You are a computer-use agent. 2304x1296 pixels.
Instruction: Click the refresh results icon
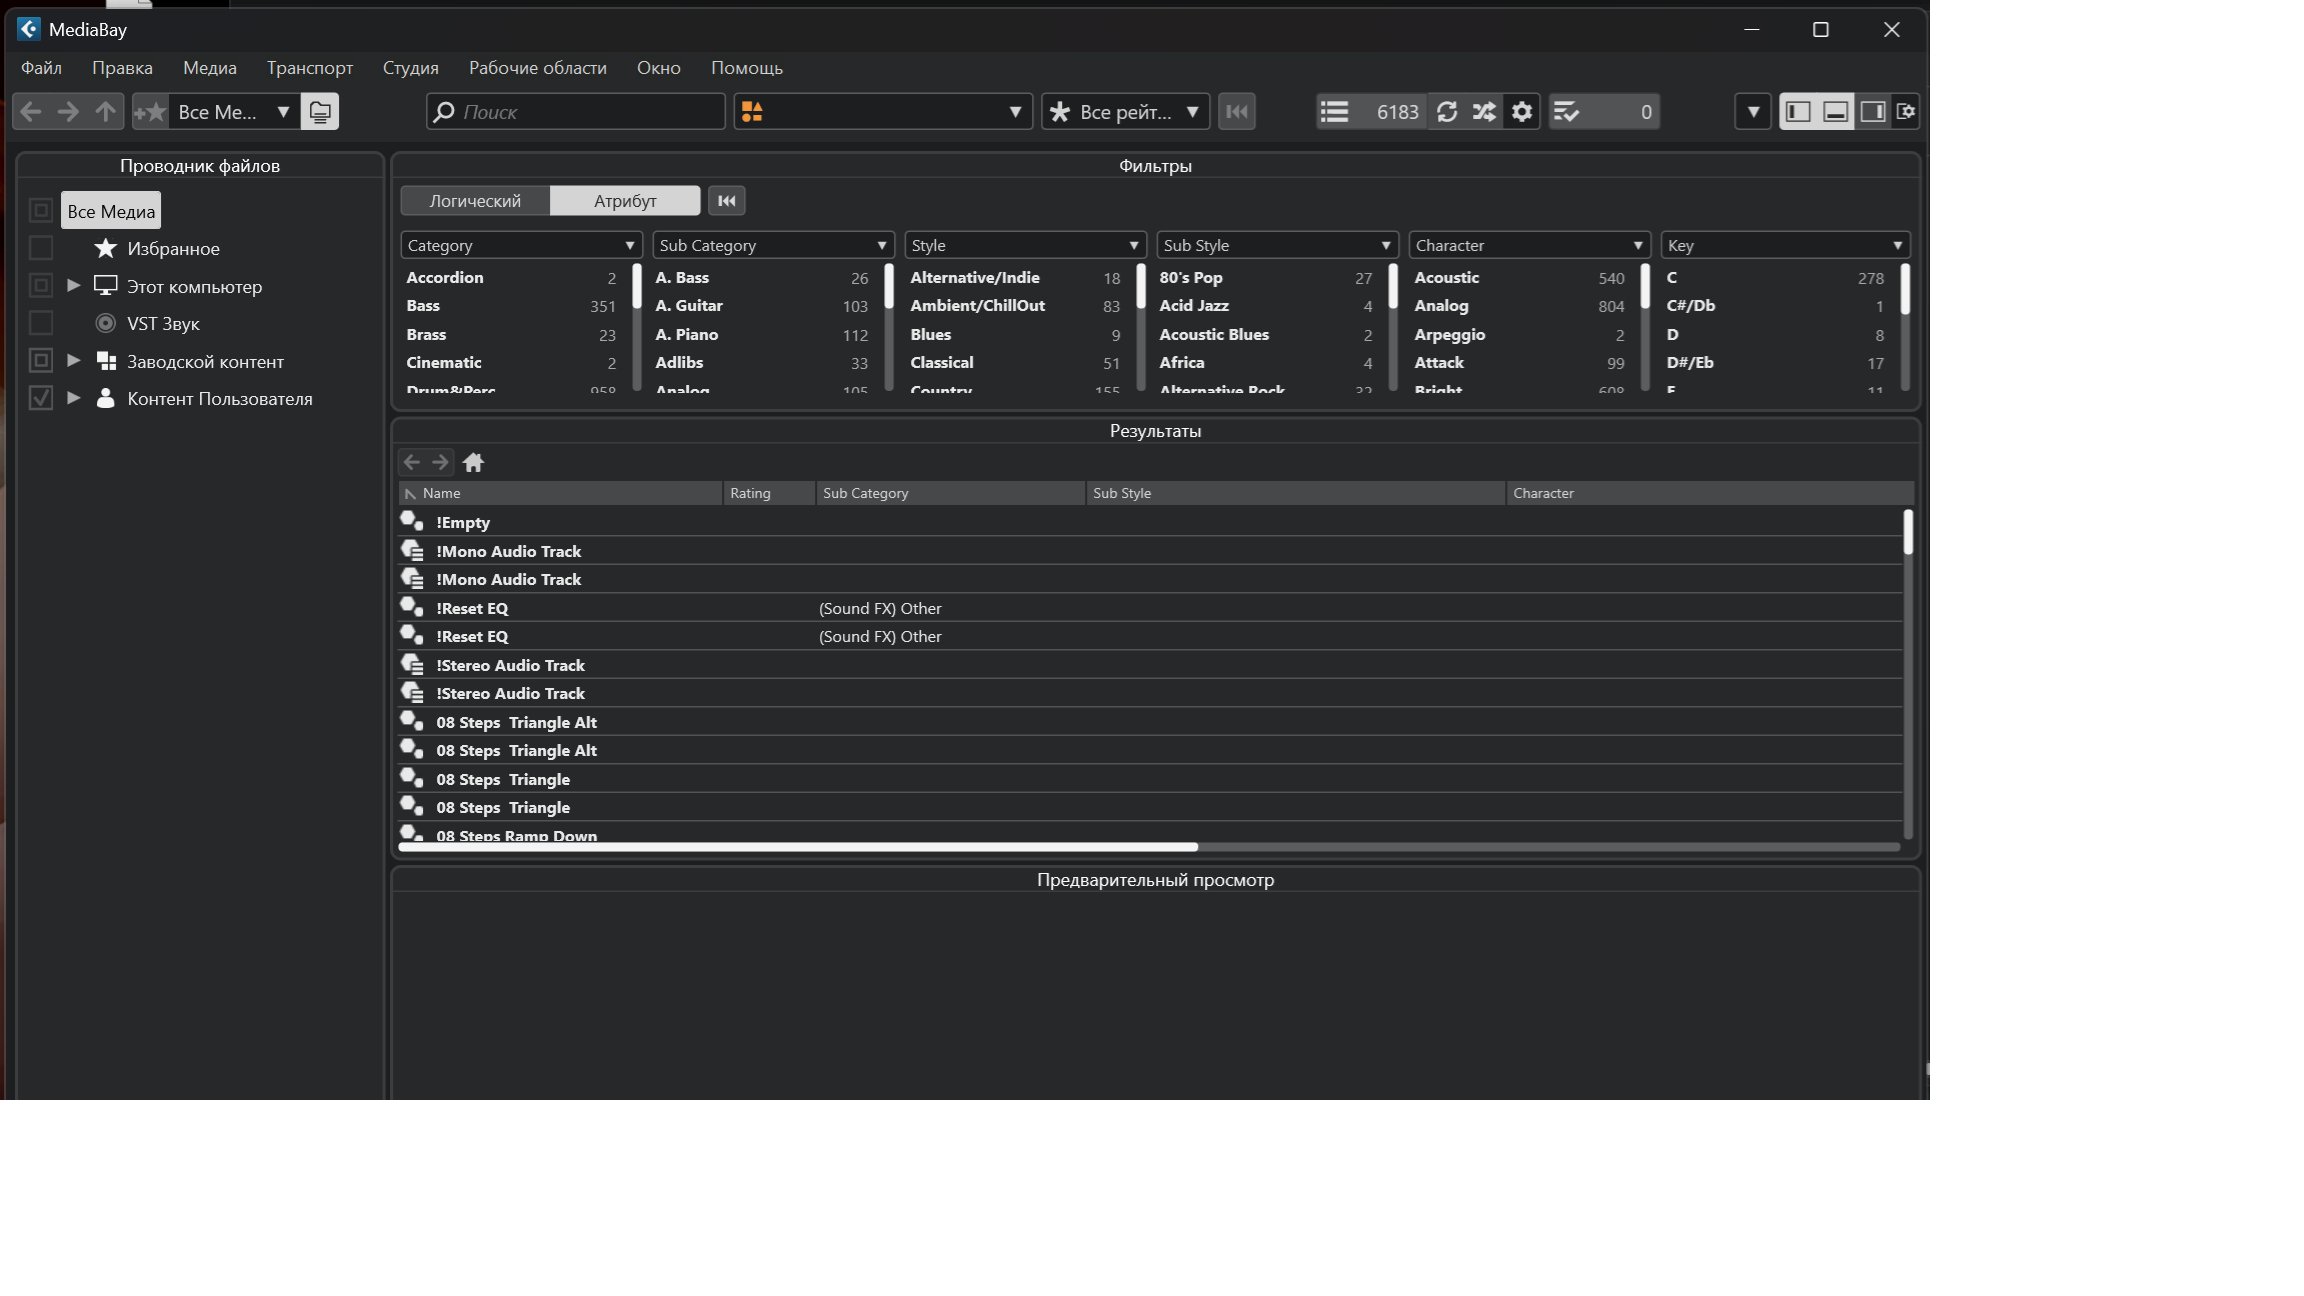(x=1446, y=112)
